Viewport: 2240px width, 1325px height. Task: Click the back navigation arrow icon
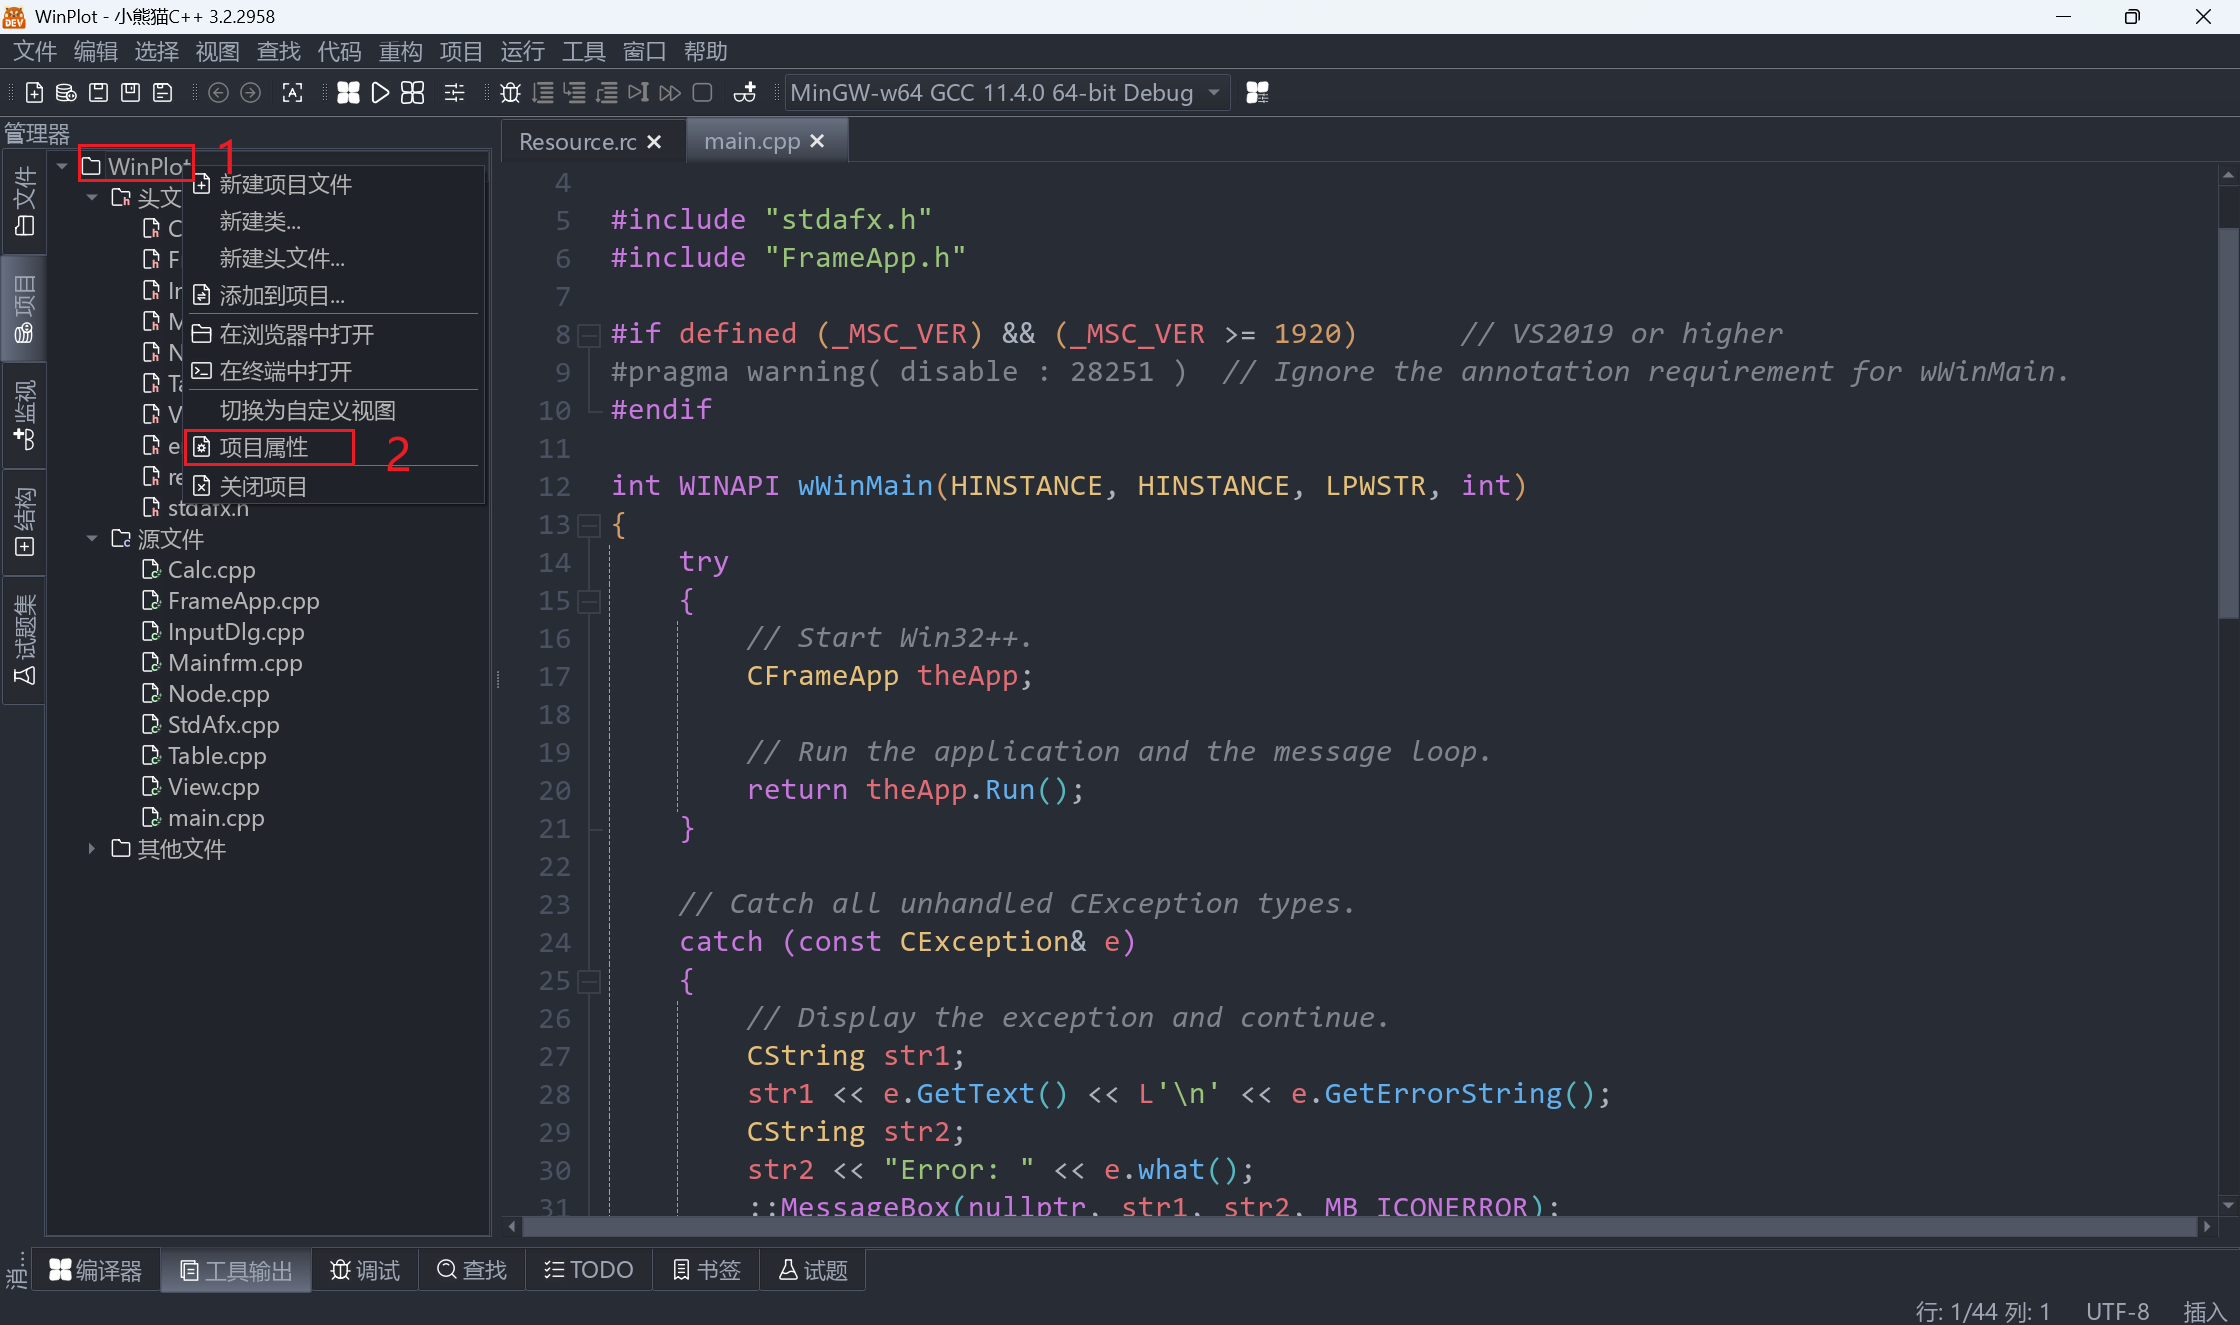click(217, 92)
